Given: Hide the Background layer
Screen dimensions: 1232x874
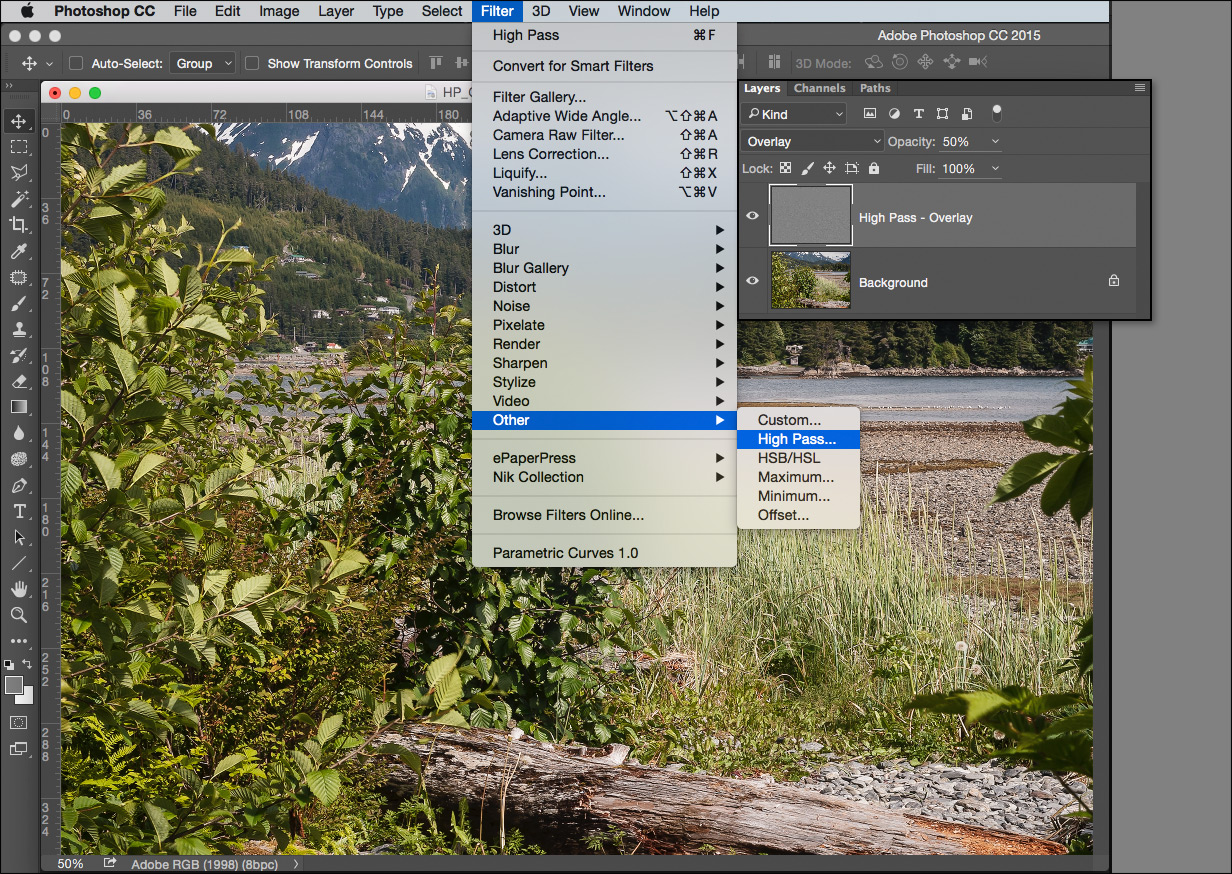Looking at the screenshot, I should coord(753,281).
